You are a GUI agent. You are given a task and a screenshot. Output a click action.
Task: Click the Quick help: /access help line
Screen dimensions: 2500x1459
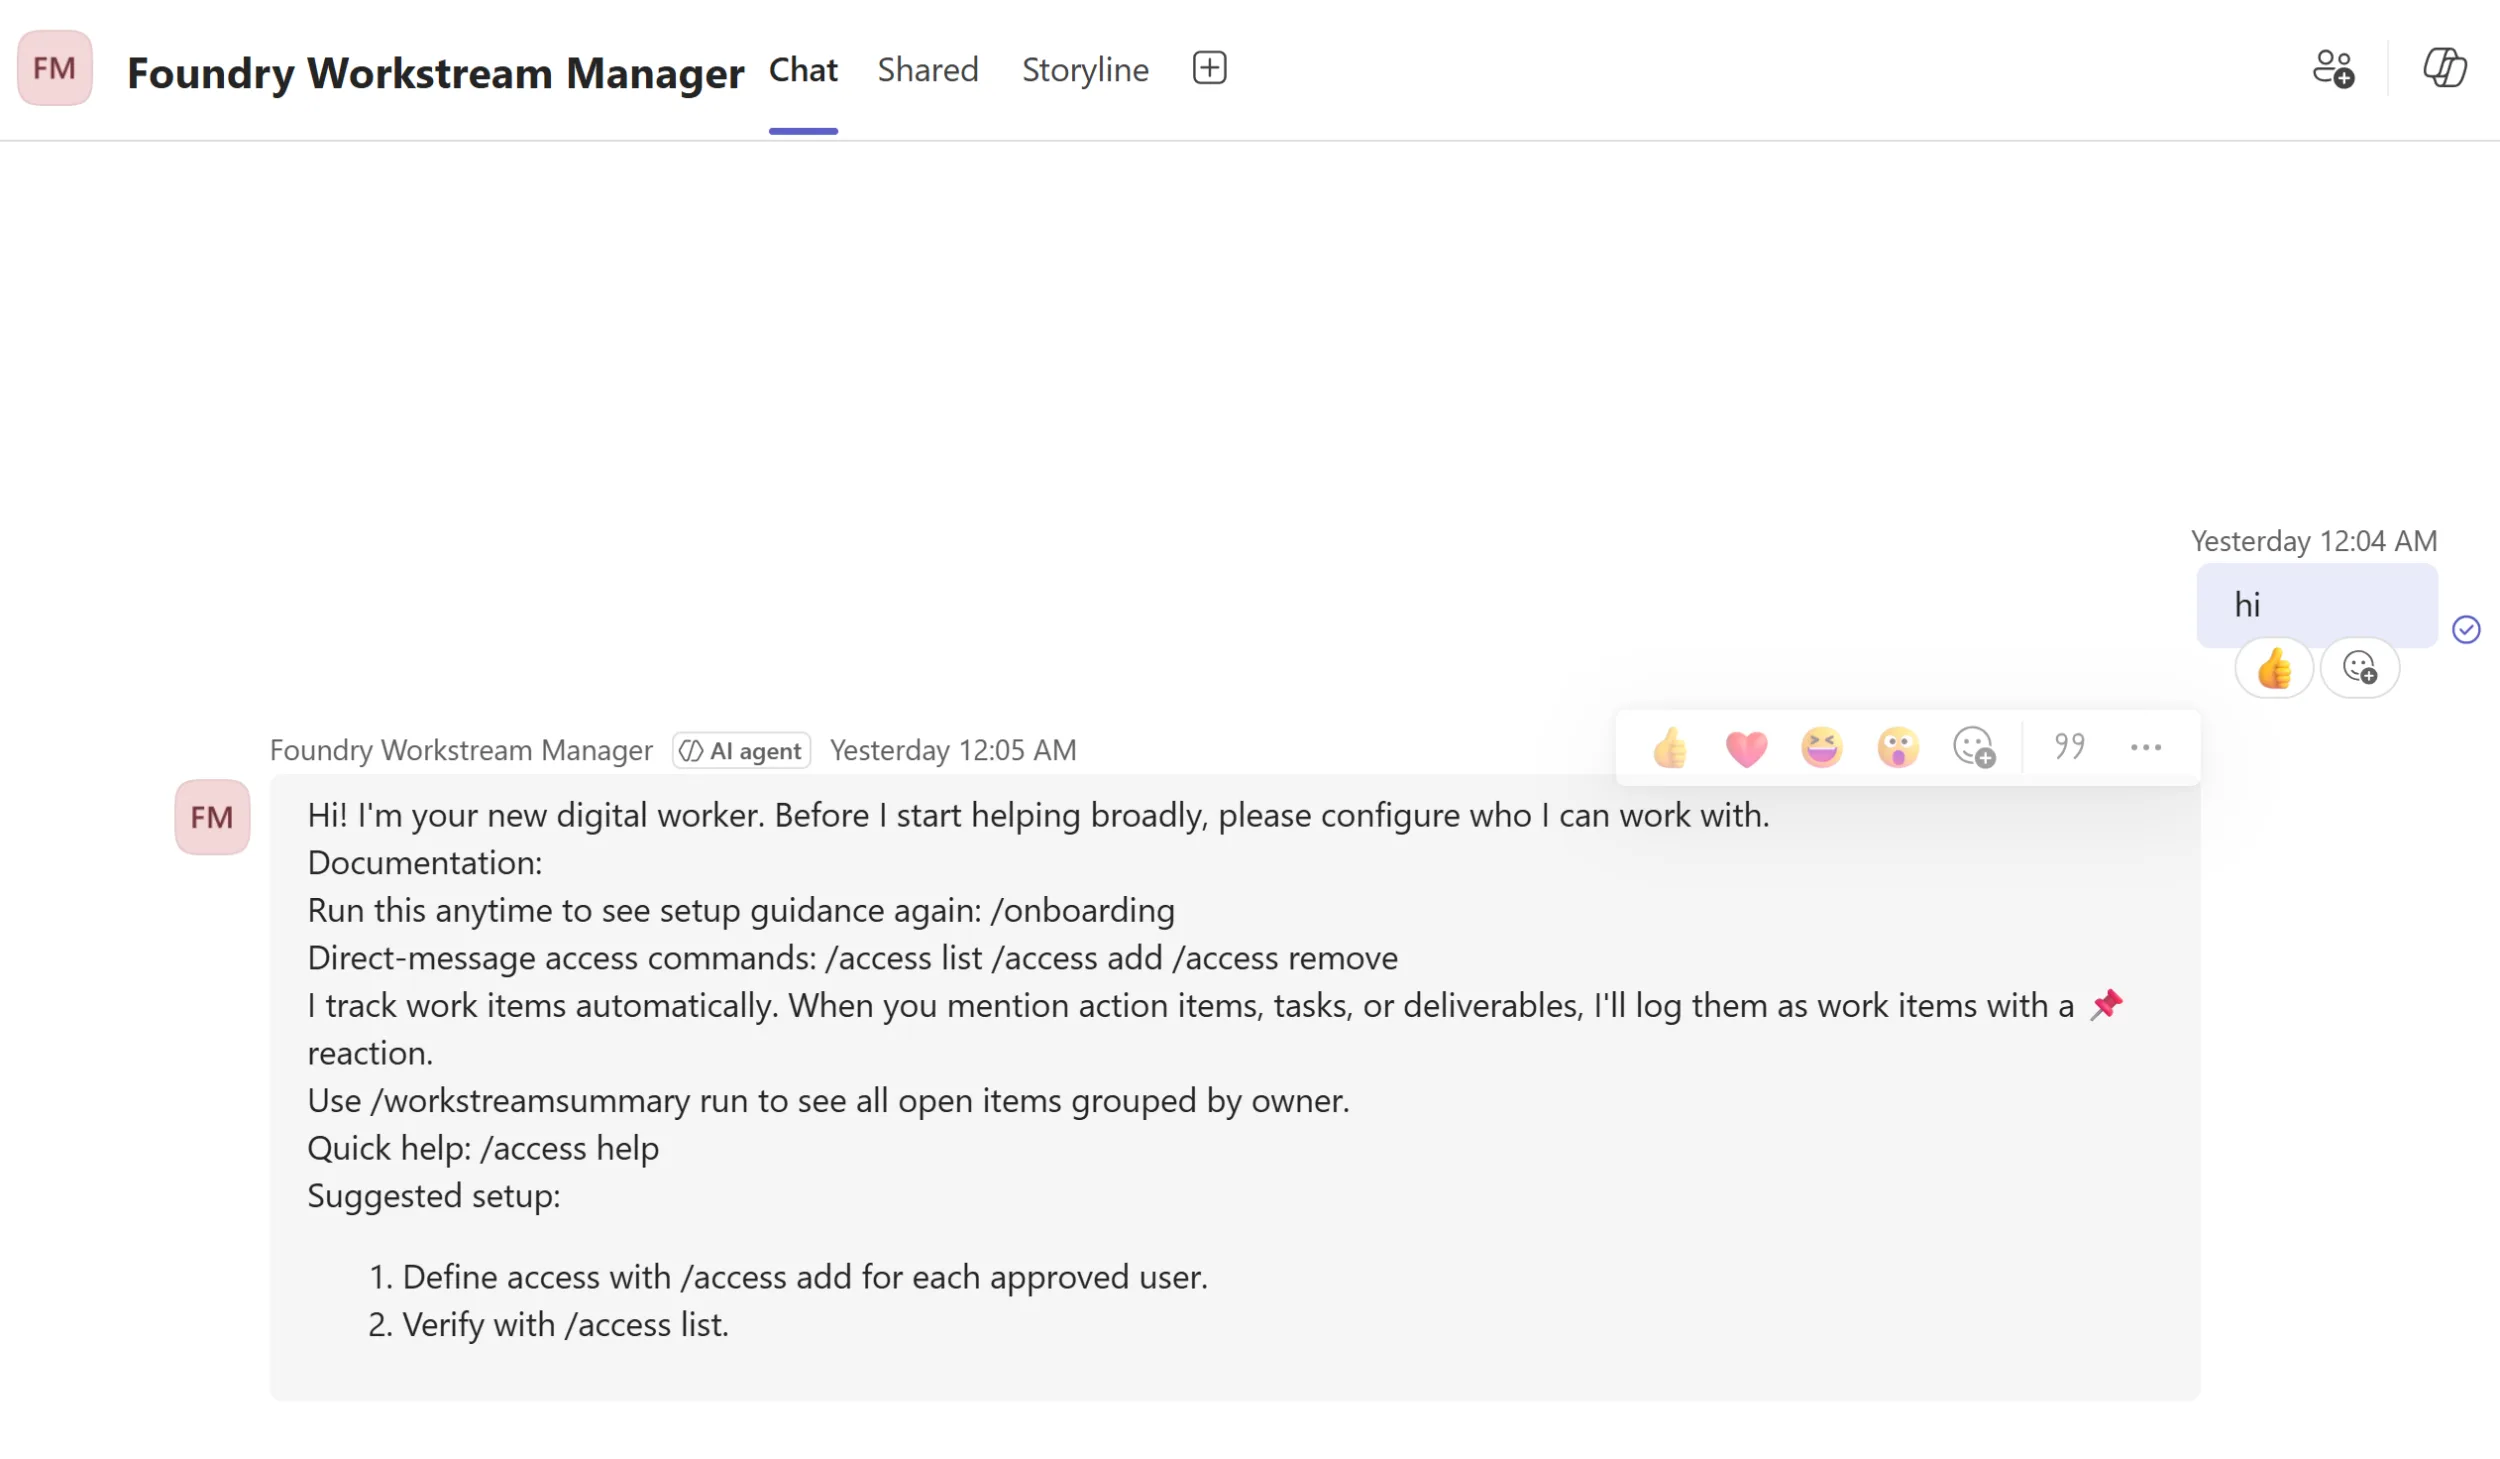pyautogui.click(x=483, y=1148)
